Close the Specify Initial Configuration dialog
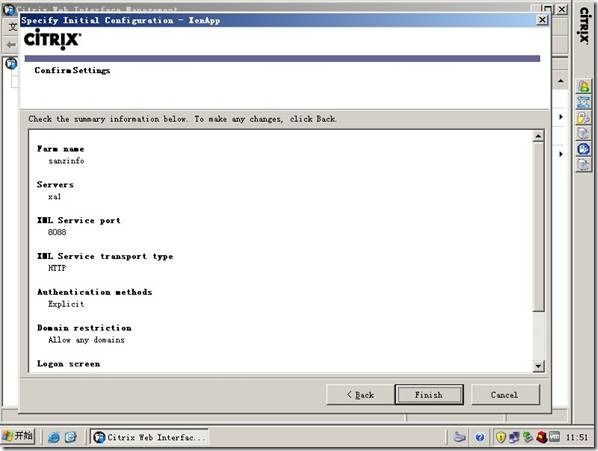The image size is (598, 451). (542, 20)
